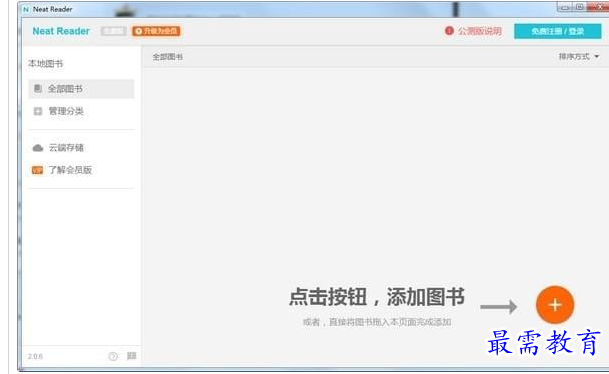Close the Neat Reader window
609x374 pixels.
(x=599, y=7)
